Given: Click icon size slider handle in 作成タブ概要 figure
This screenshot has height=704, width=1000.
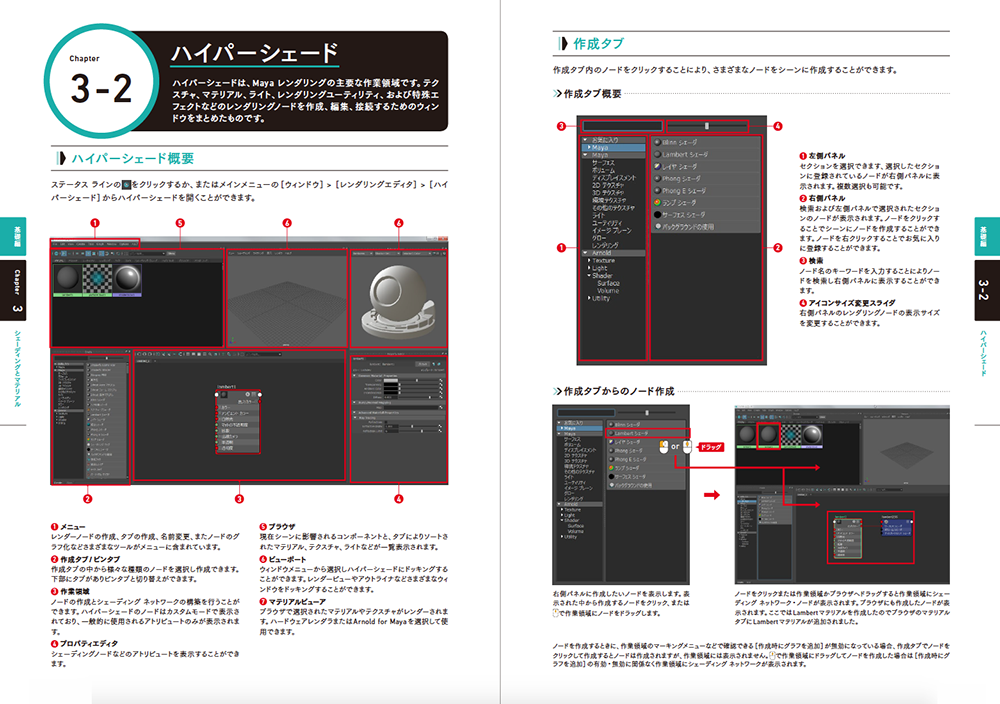Looking at the screenshot, I should [x=707, y=127].
